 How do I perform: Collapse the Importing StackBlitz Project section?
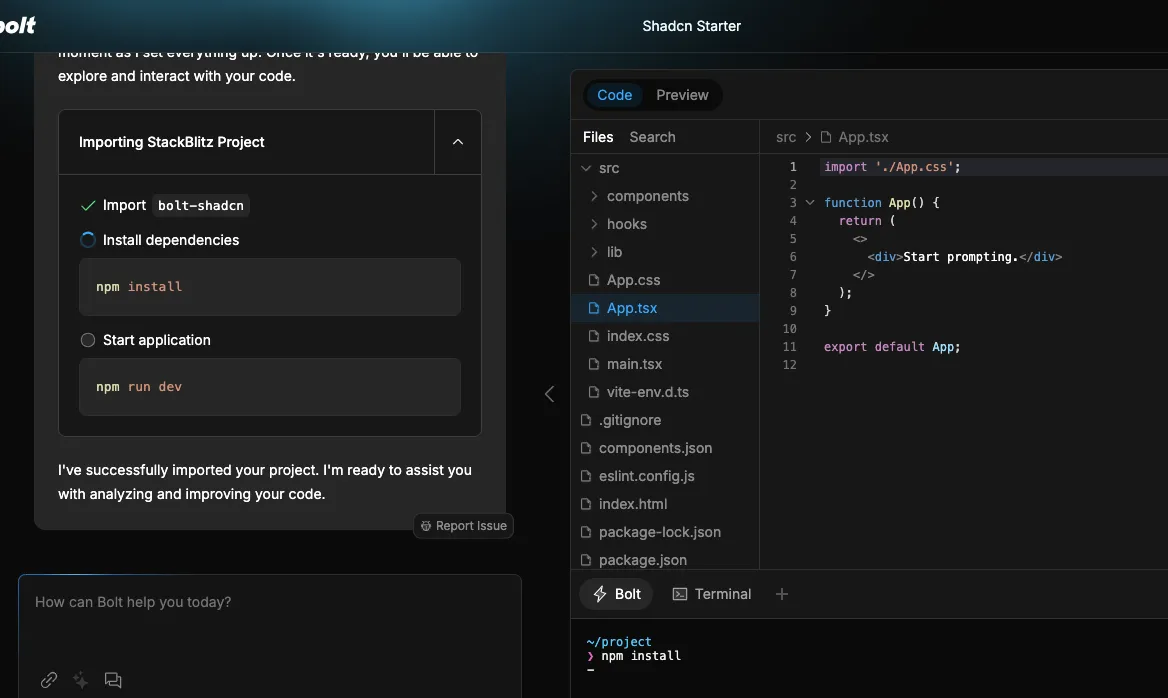point(458,142)
